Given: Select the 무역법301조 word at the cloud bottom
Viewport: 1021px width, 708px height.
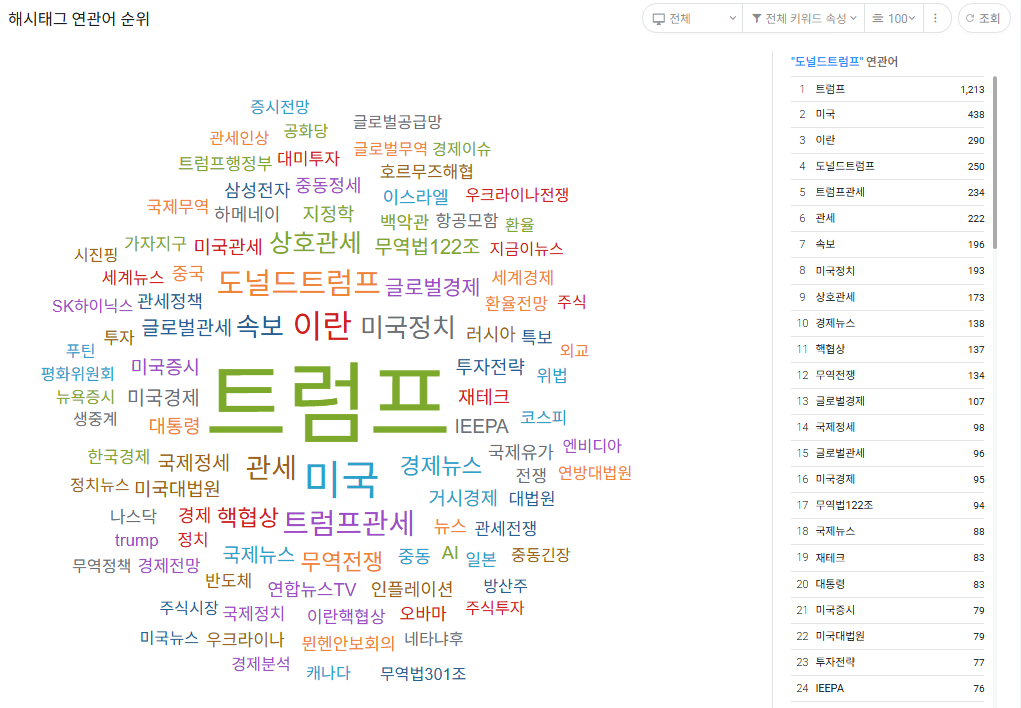Looking at the screenshot, I should 423,673.
